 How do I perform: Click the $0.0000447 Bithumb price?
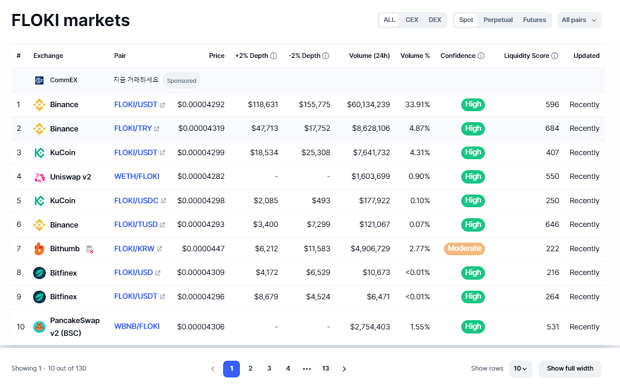[203, 249]
